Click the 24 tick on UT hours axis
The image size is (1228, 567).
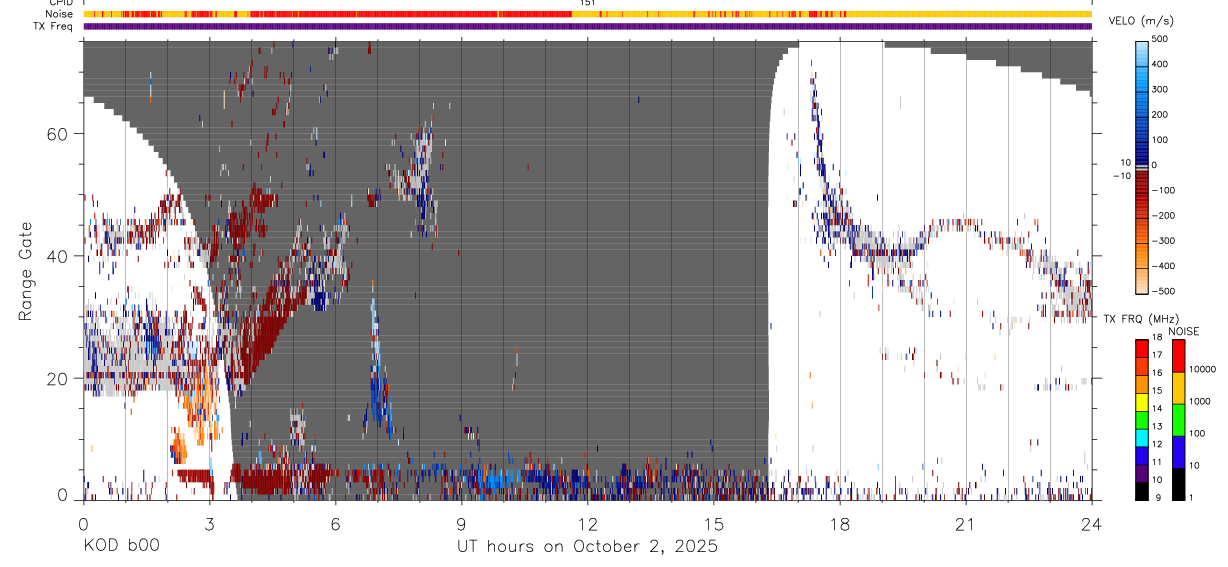pos(1091,523)
